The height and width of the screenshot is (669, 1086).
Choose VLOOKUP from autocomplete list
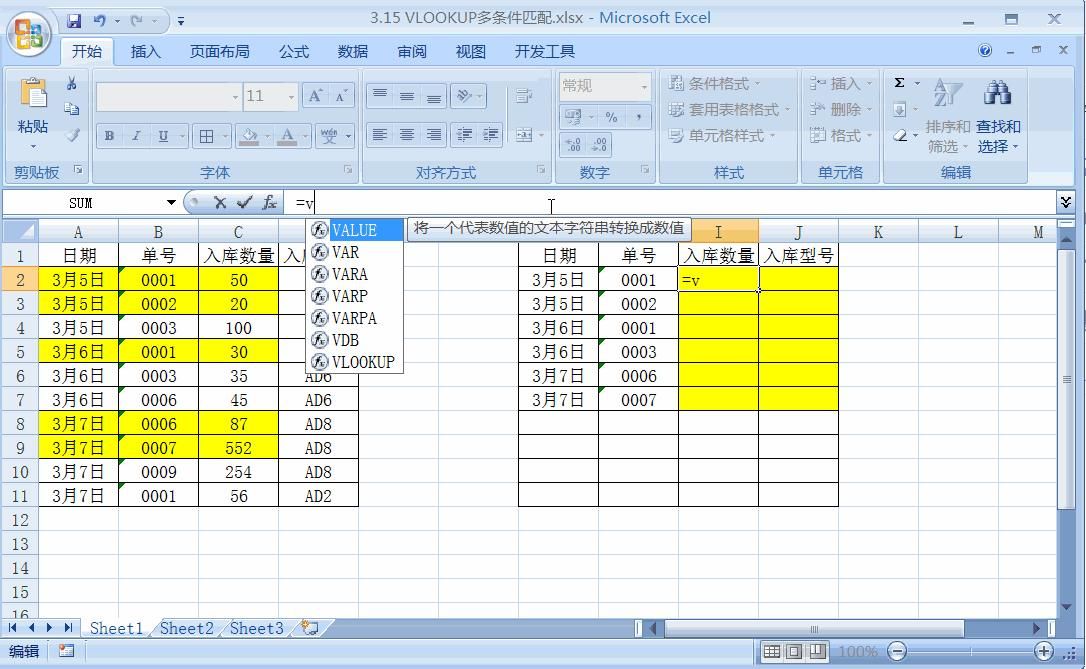pos(355,362)
